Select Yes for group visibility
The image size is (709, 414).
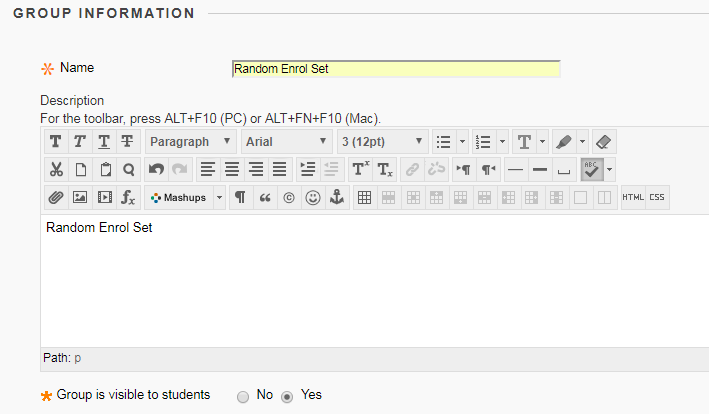[x=287, y=397]
